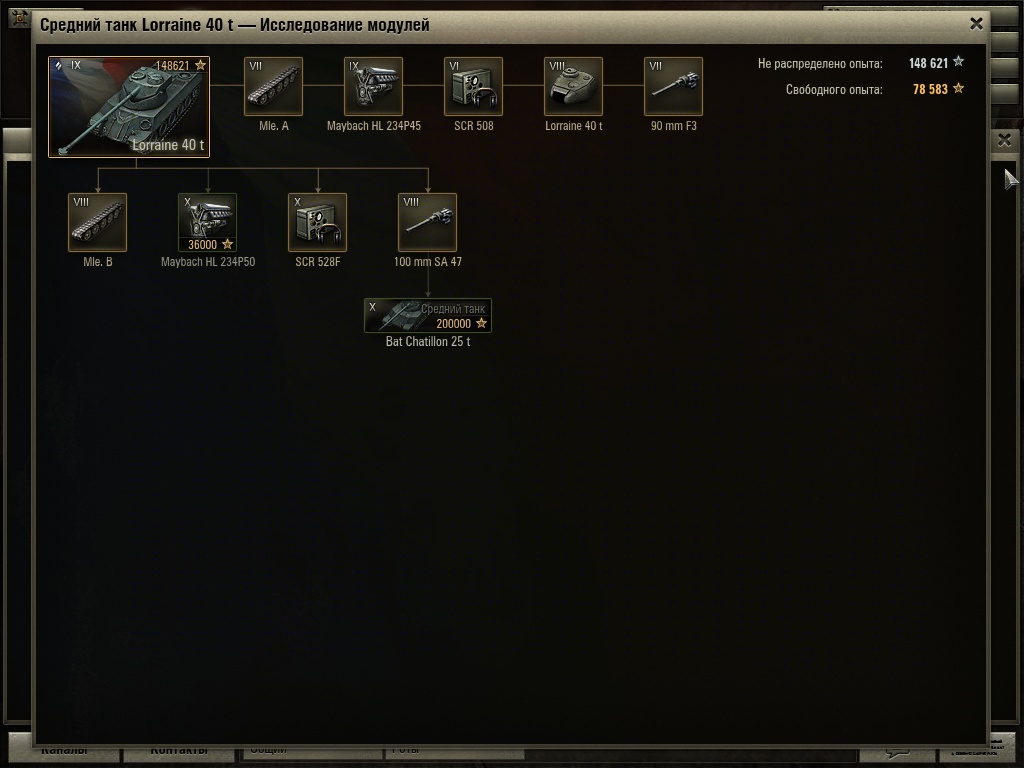Select the Mle. B tracks module icon
1024x768 pixels.
point(97,222)
